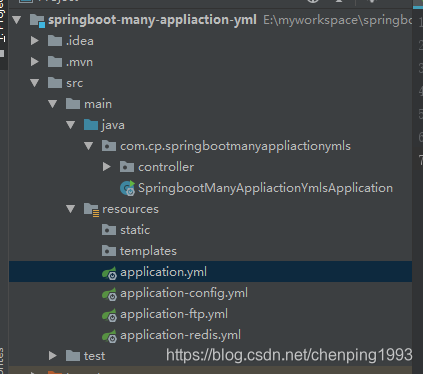Click the package icon for com.cp.springbootmanyappliactionymls
Screen dimensions: 423x374
tap(109, 146)
